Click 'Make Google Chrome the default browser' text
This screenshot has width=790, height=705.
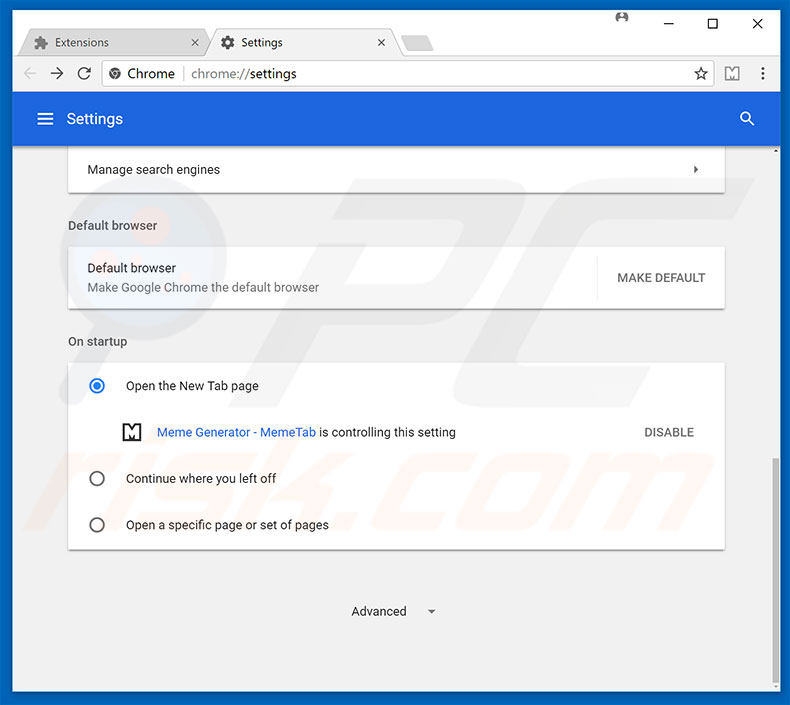pos(203,287)
